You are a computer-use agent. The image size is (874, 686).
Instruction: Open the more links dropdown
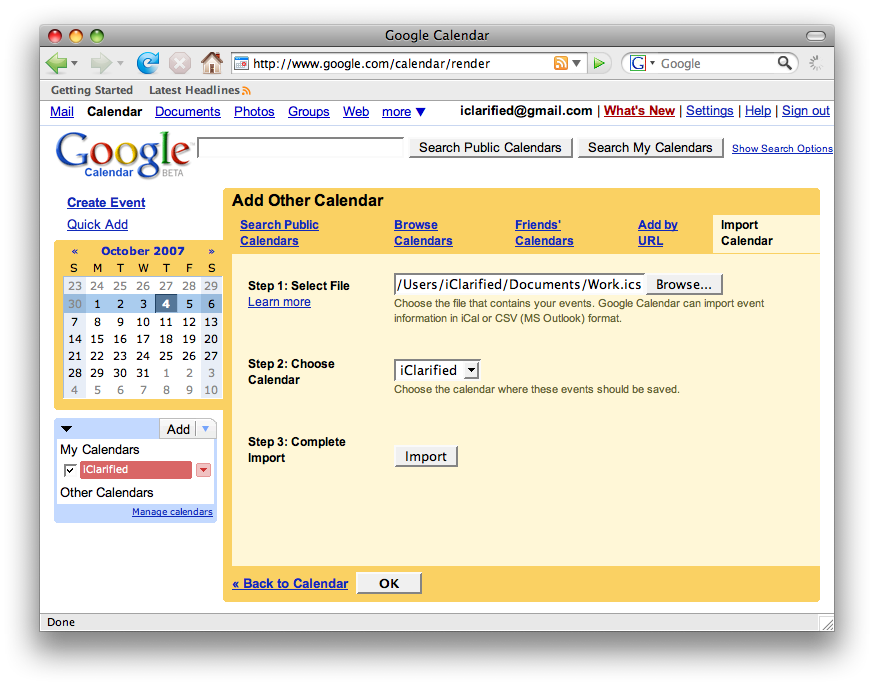point(404,112)
